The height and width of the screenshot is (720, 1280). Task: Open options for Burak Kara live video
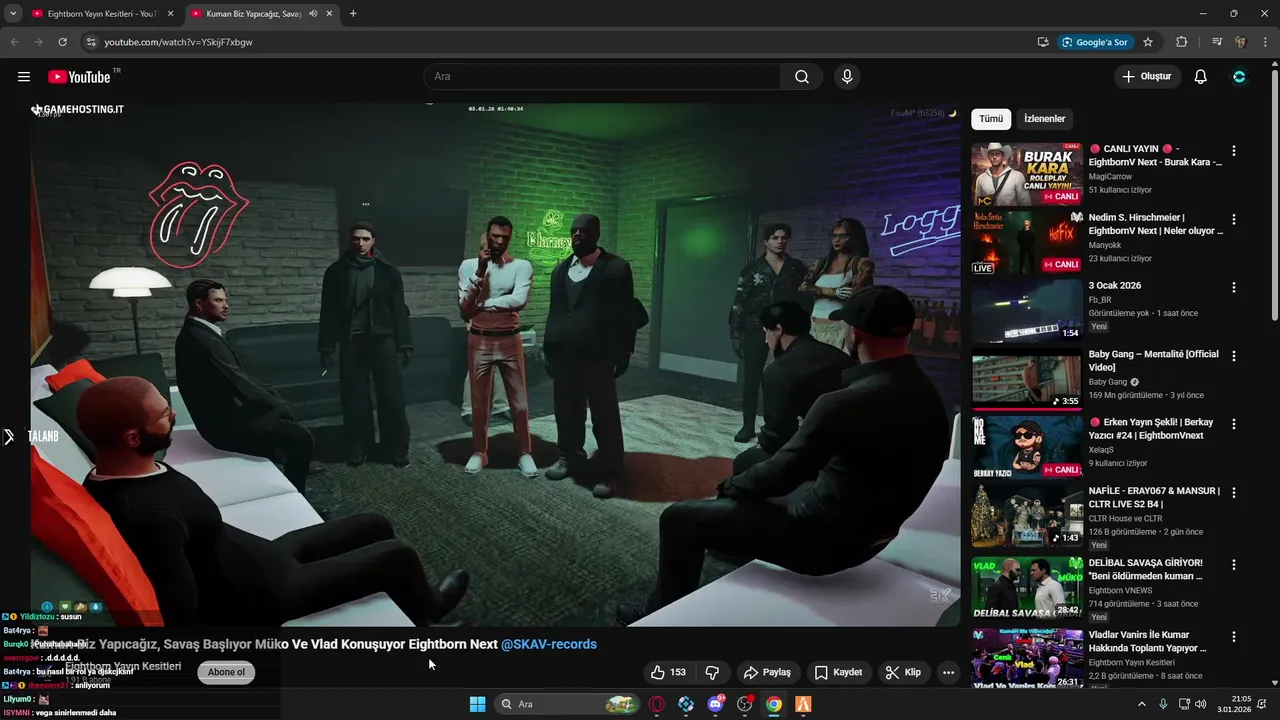[x=1233, y=151]
